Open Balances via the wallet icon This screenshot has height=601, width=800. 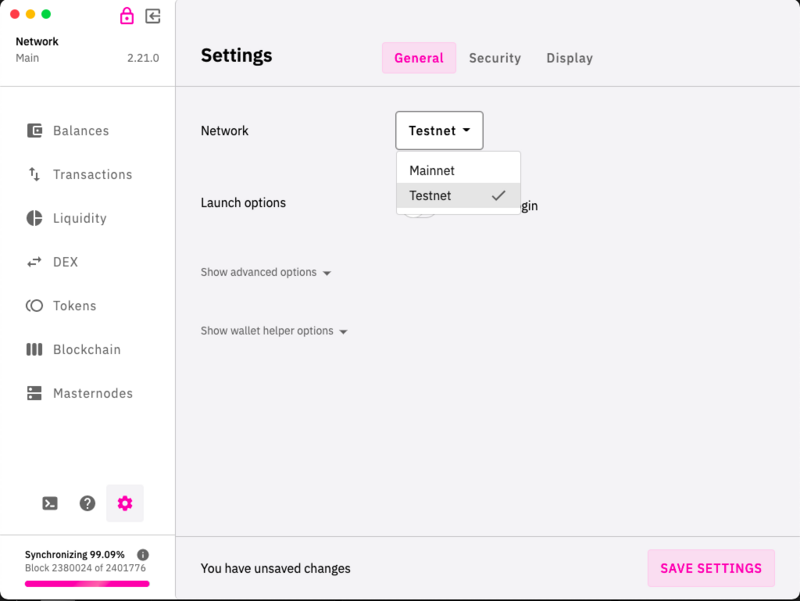tap(35, 130)
